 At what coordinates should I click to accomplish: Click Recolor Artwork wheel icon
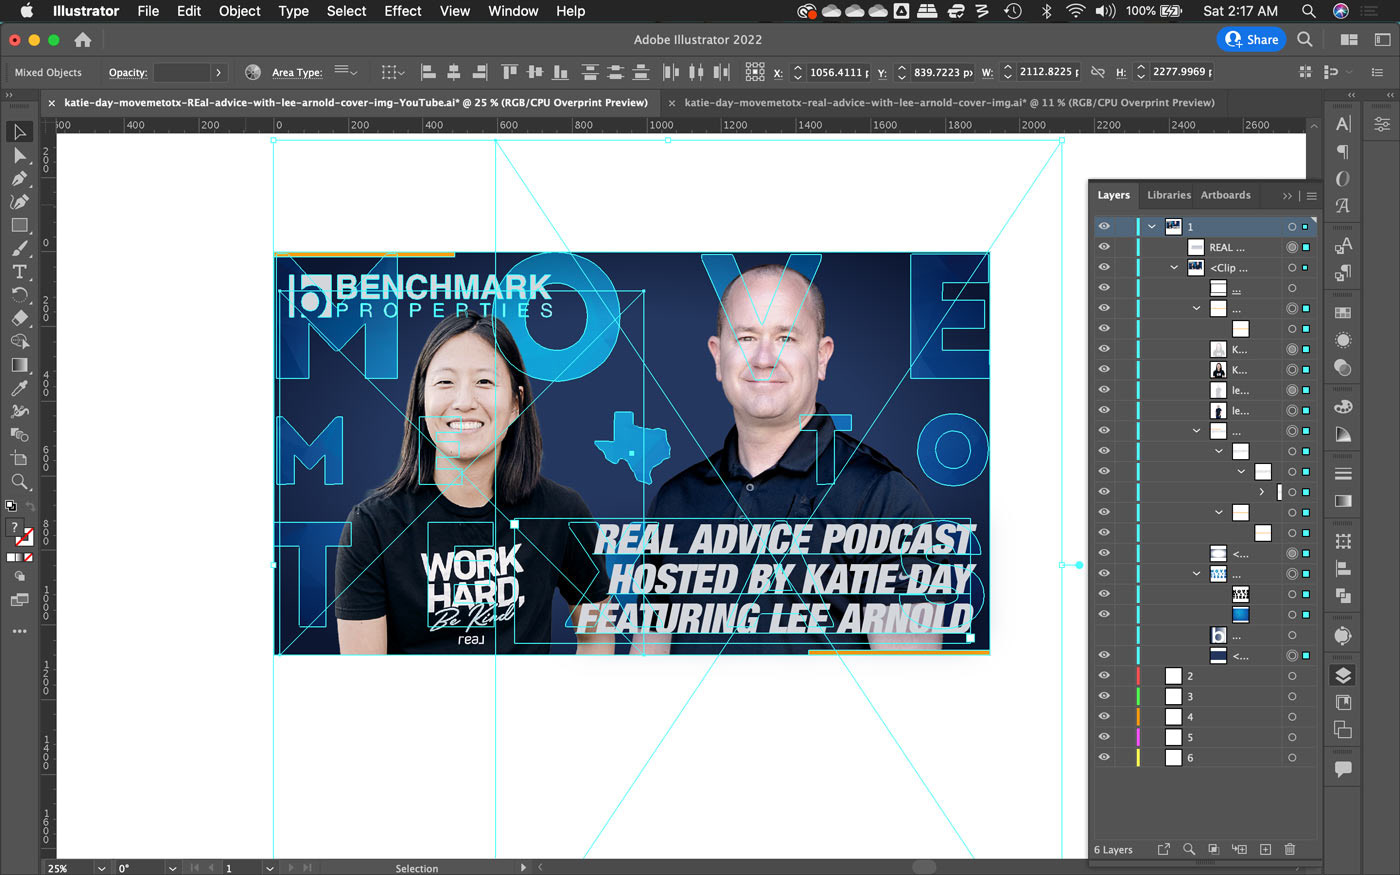click(x=253, y=72)
